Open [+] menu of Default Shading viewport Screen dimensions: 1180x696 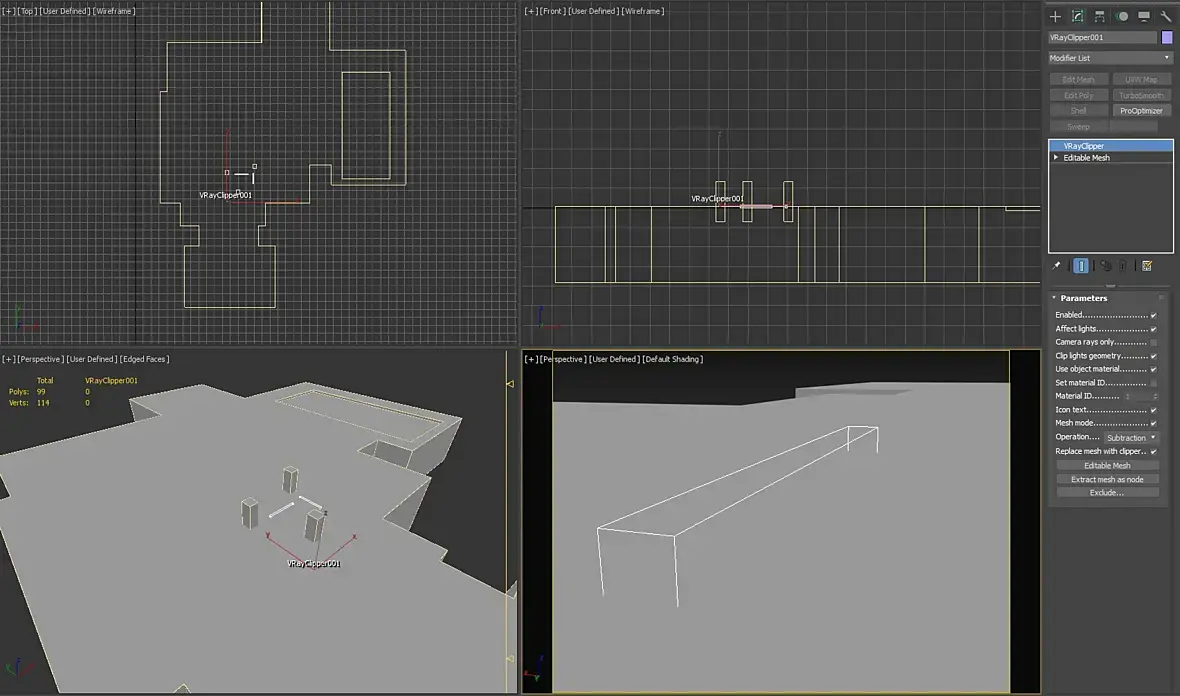[531, 359]
